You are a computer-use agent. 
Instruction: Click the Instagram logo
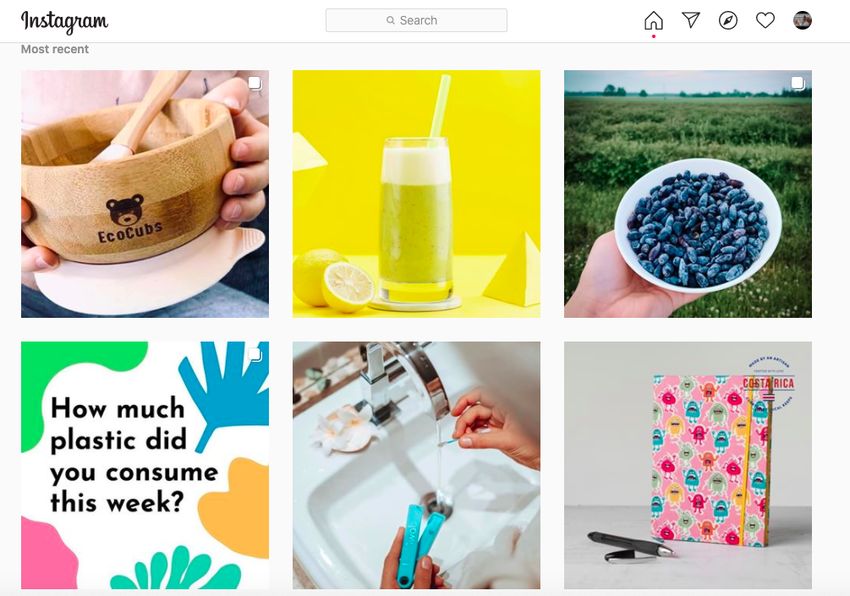64,22
